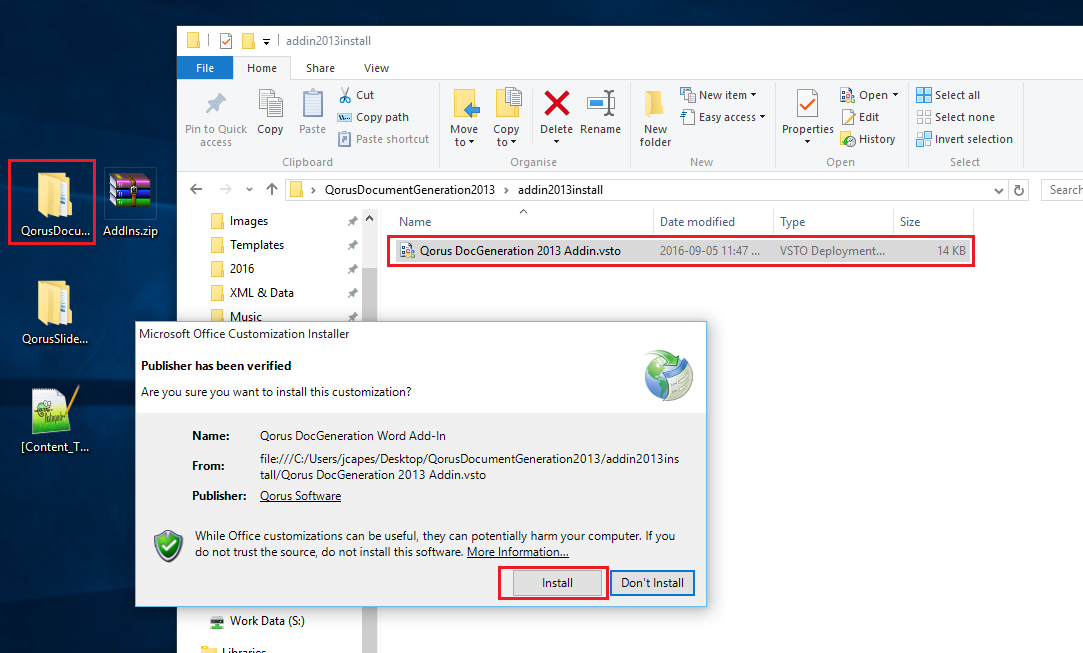Image resolution: width=1083 pixels, height=653 pixels.
Task: Switch to the View ribbon tab
Action: tap(376, 68)
